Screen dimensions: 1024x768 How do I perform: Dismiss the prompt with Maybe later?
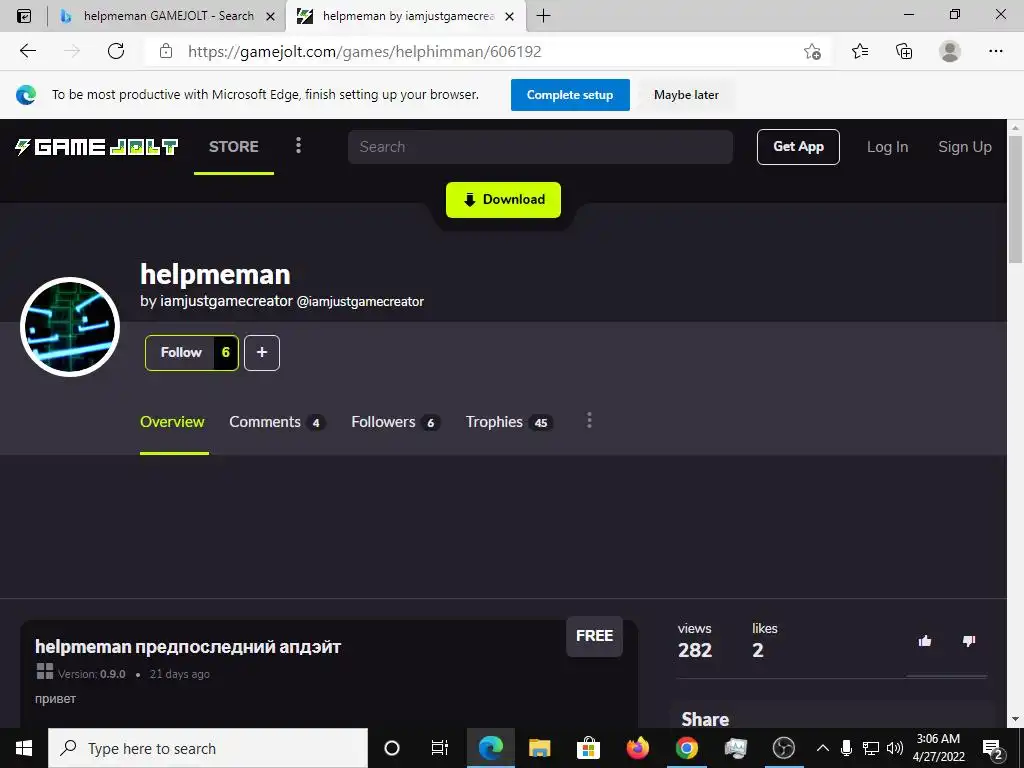coord(686,95)
